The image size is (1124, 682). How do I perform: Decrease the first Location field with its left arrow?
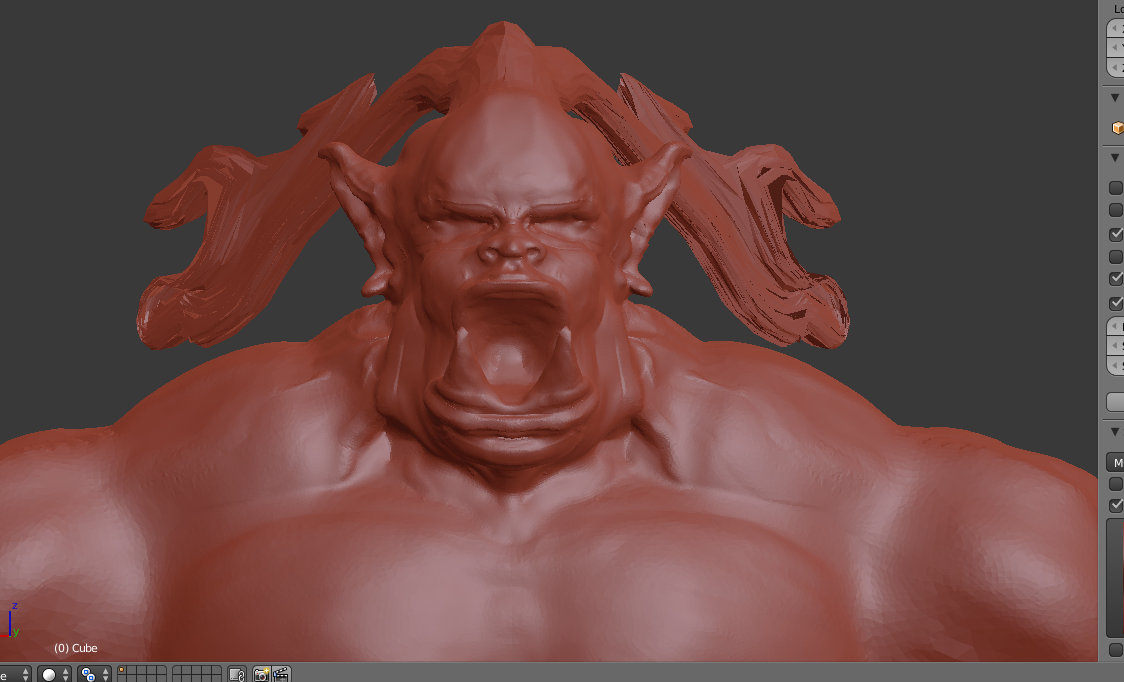pos(1115,28)
